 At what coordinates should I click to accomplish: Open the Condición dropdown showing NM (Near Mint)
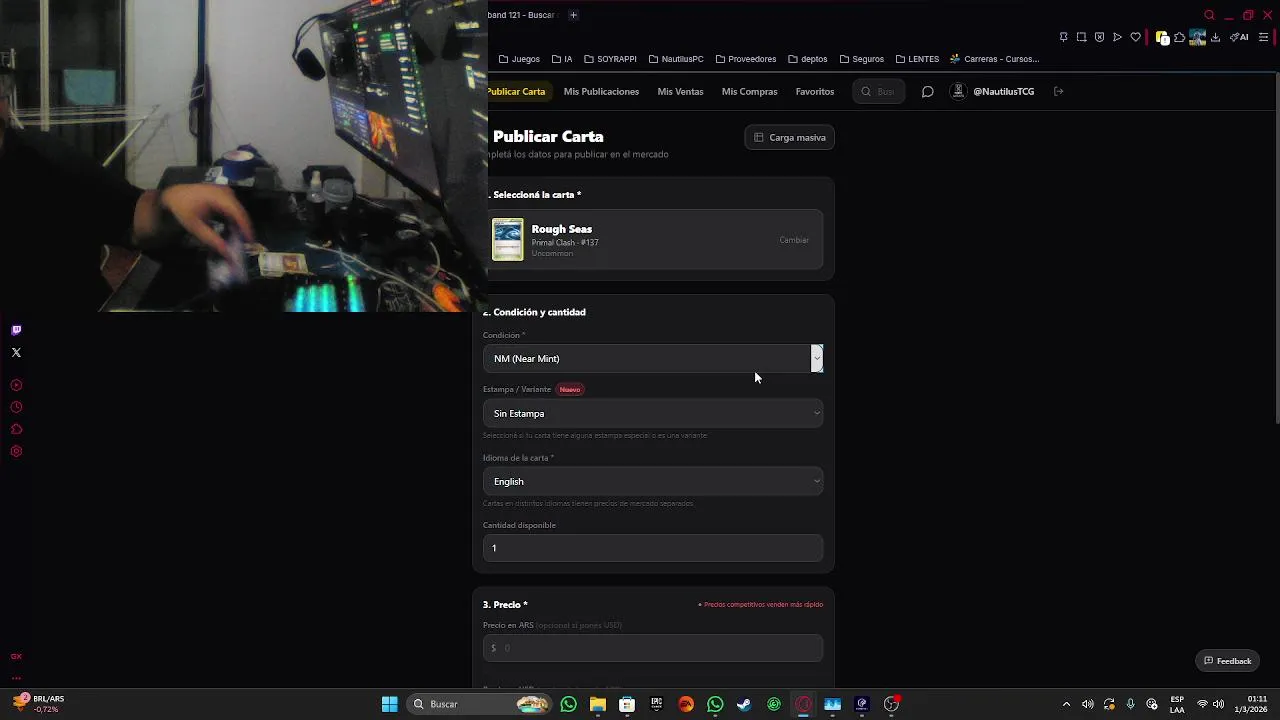pyautogui.click(x=653, y=358)
